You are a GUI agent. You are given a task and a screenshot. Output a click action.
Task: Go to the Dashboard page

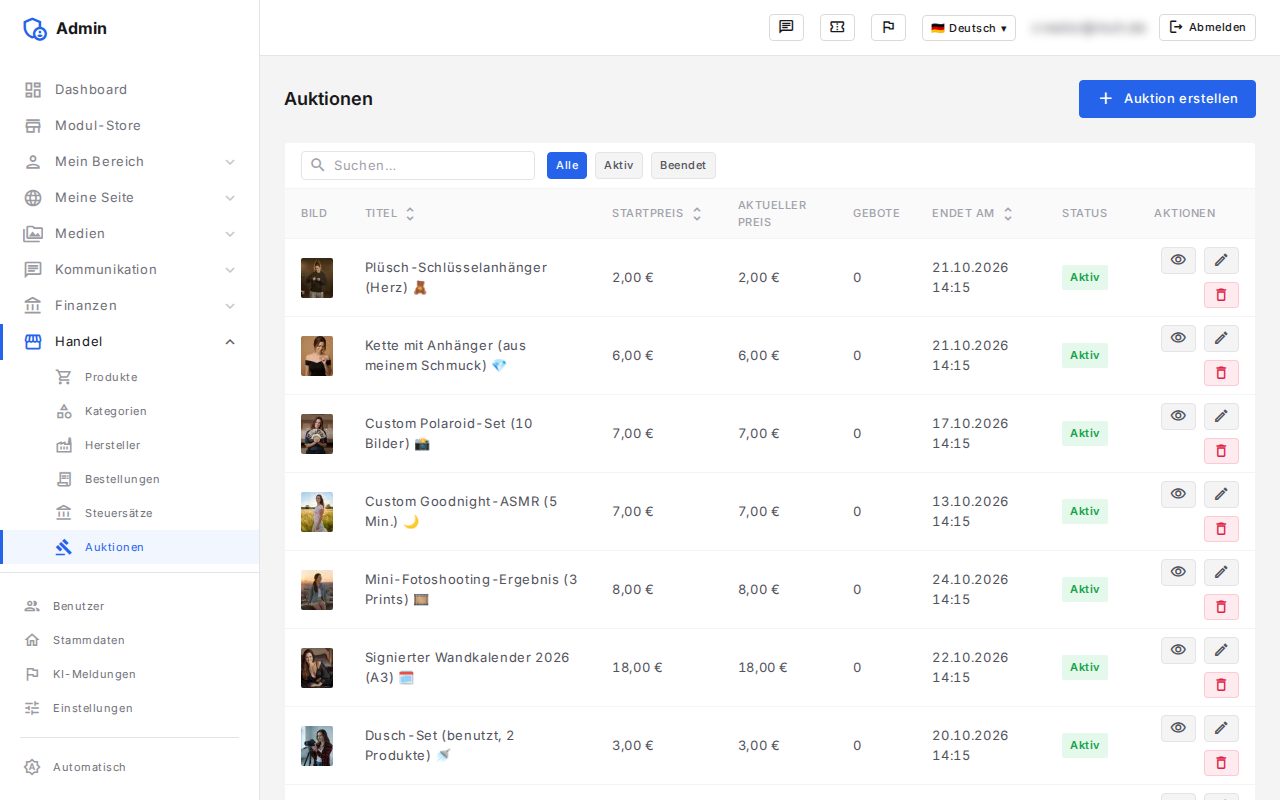[130, 89]
